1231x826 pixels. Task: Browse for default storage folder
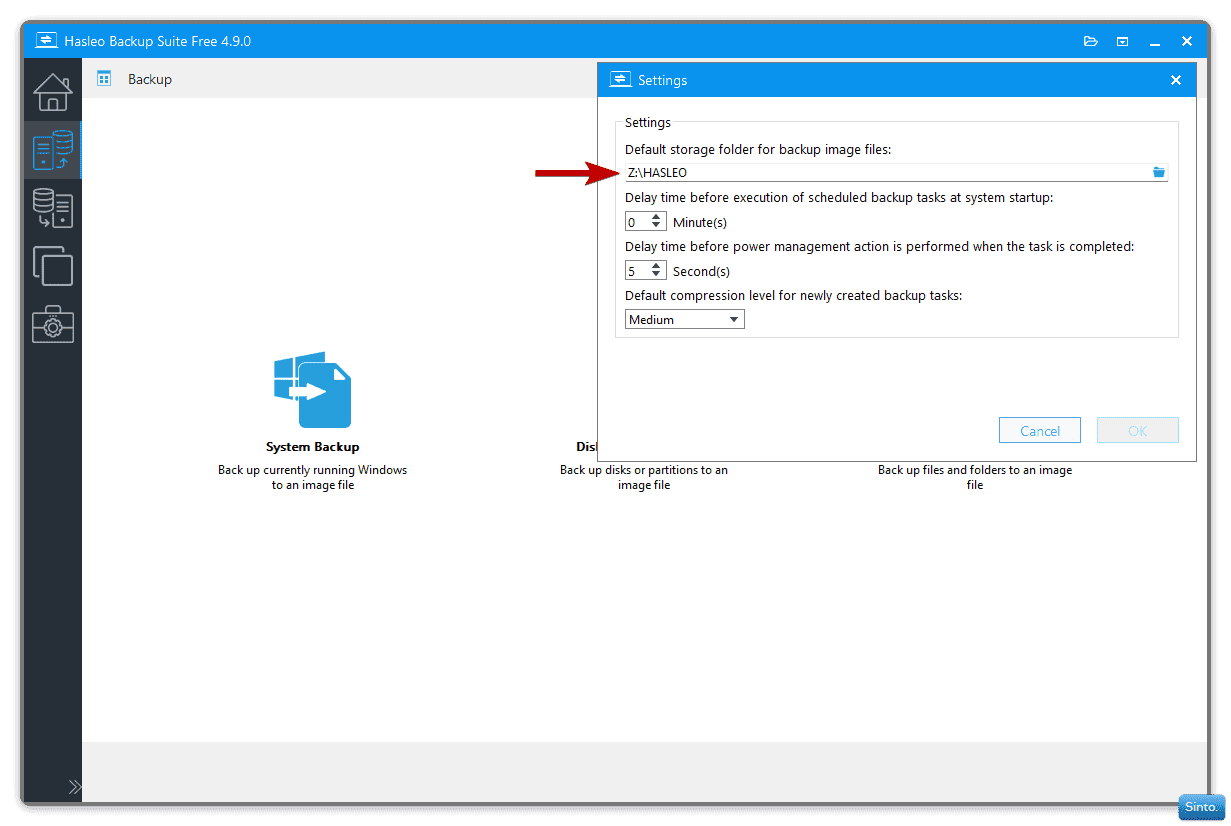(x=1158, y=172)
